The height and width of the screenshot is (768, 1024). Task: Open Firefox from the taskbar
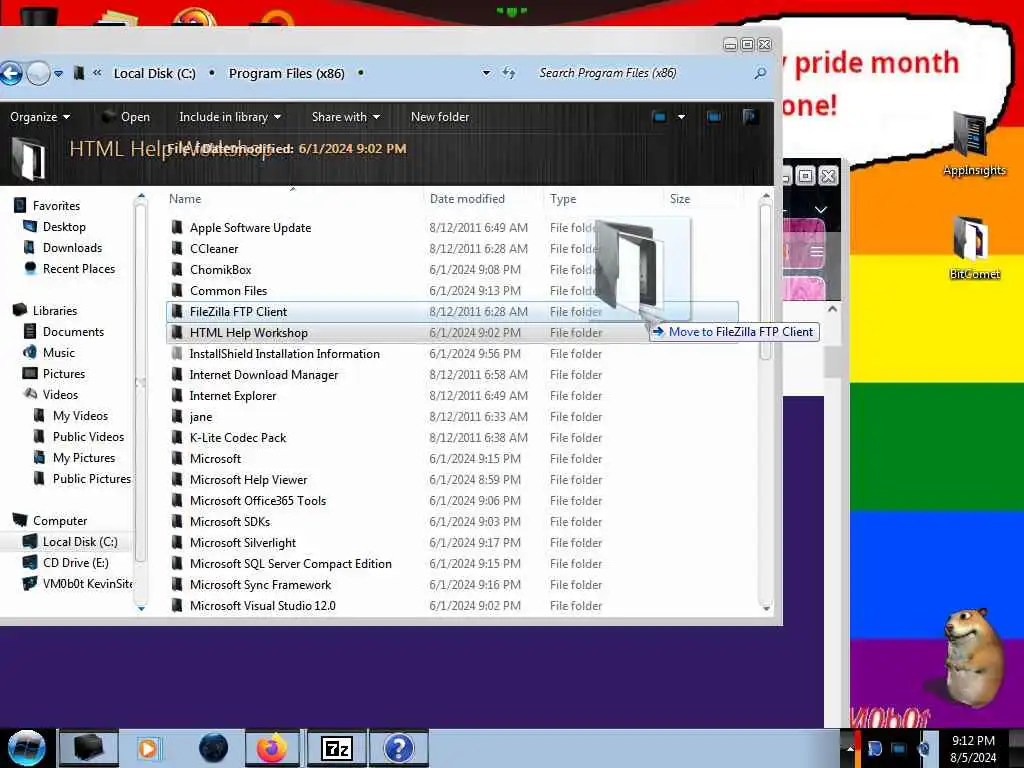coord(272,748)
